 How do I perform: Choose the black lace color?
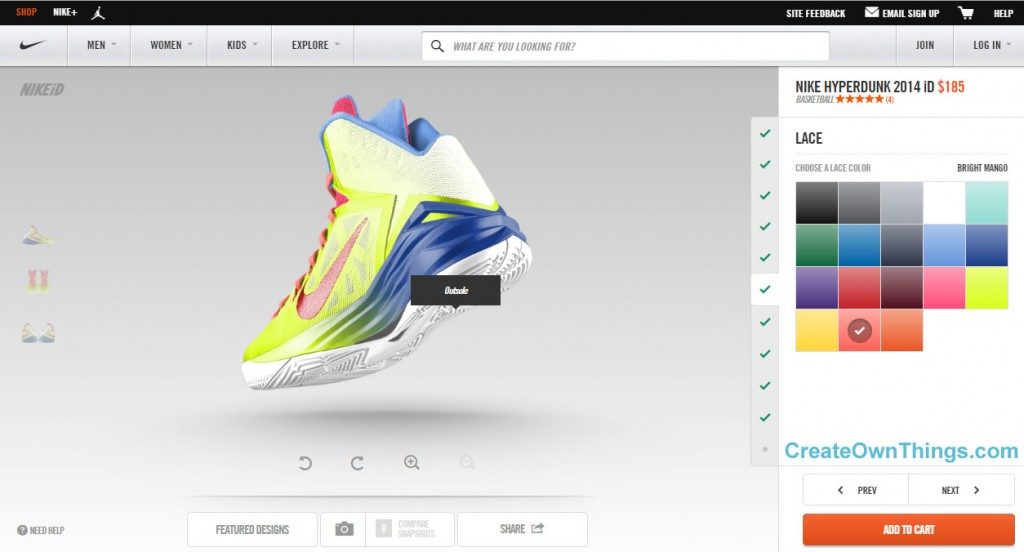(816, 203)
